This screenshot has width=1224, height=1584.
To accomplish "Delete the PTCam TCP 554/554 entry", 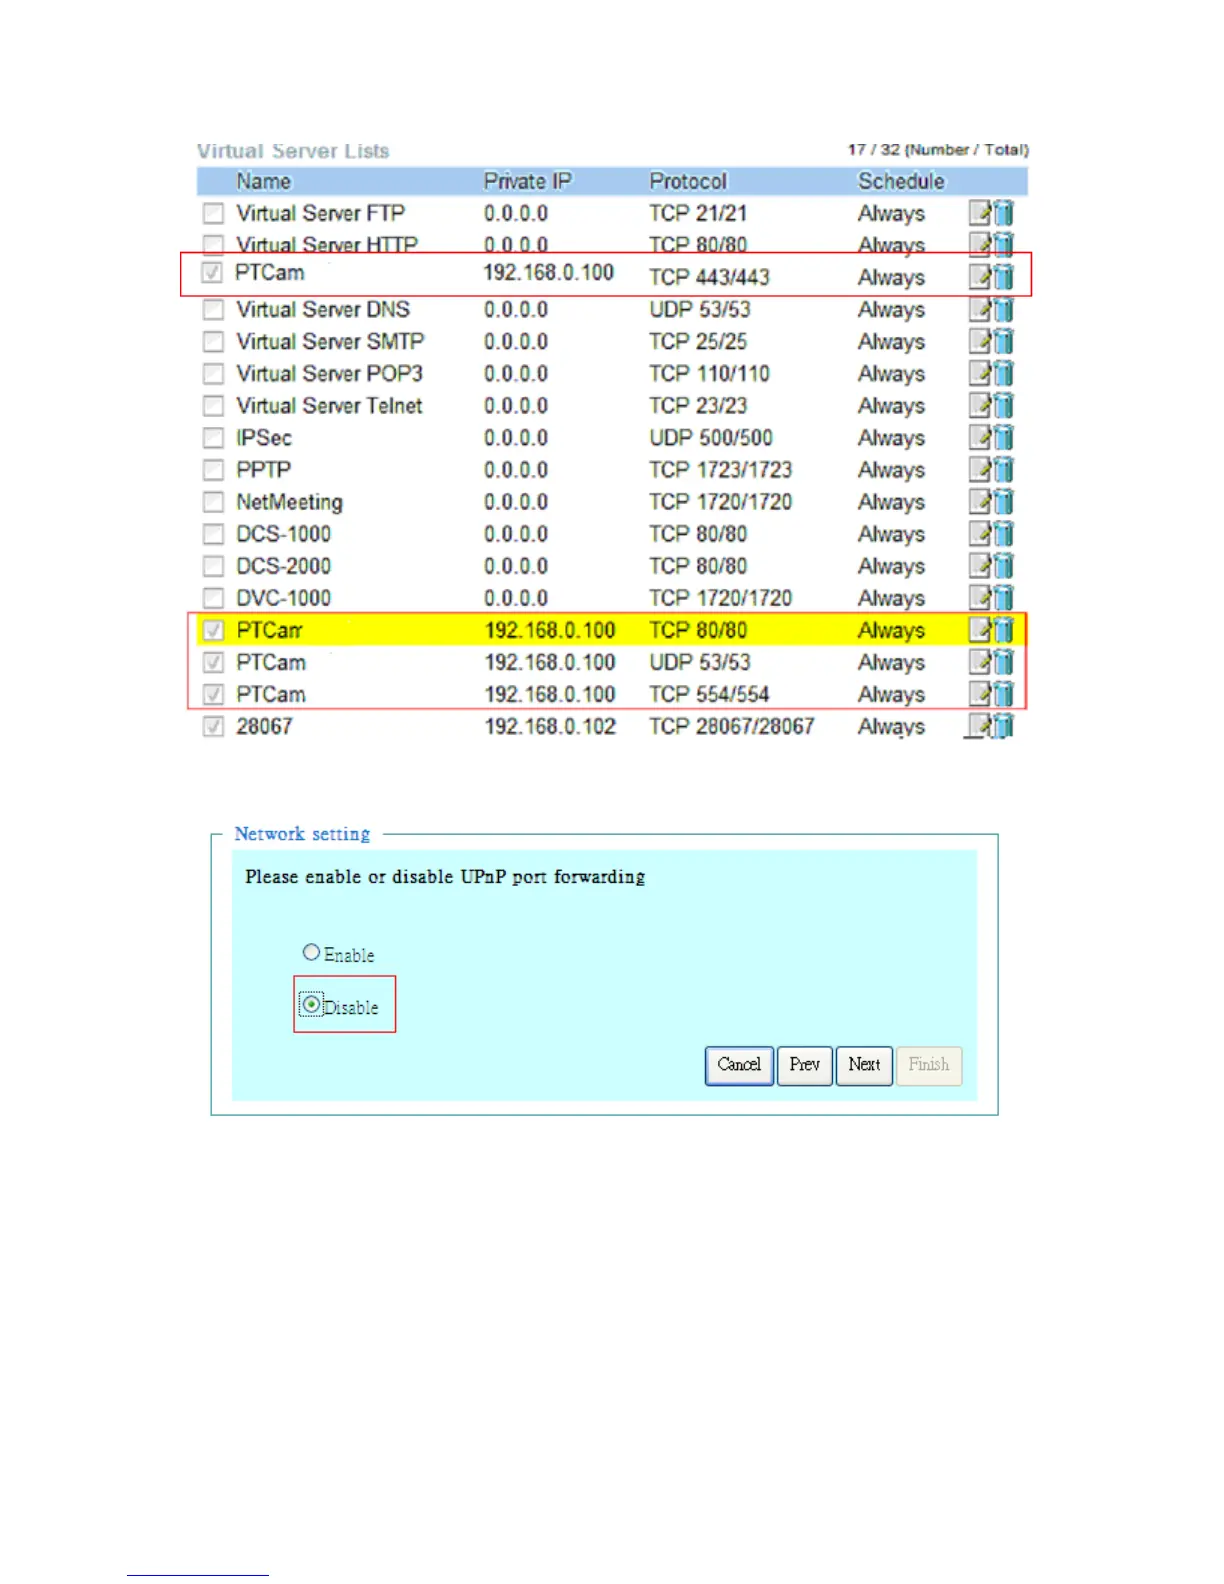I will coord(1003,694).
